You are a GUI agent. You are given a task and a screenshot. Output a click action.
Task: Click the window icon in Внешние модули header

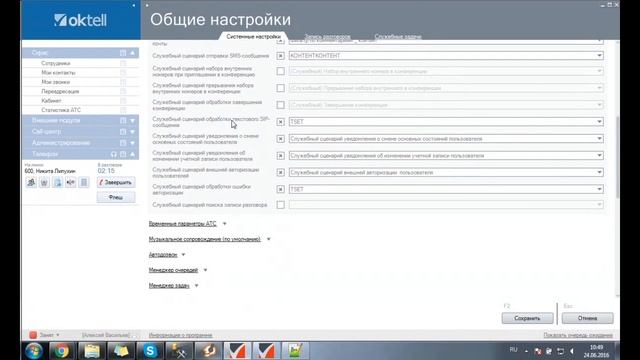click(x=123, y=120)
